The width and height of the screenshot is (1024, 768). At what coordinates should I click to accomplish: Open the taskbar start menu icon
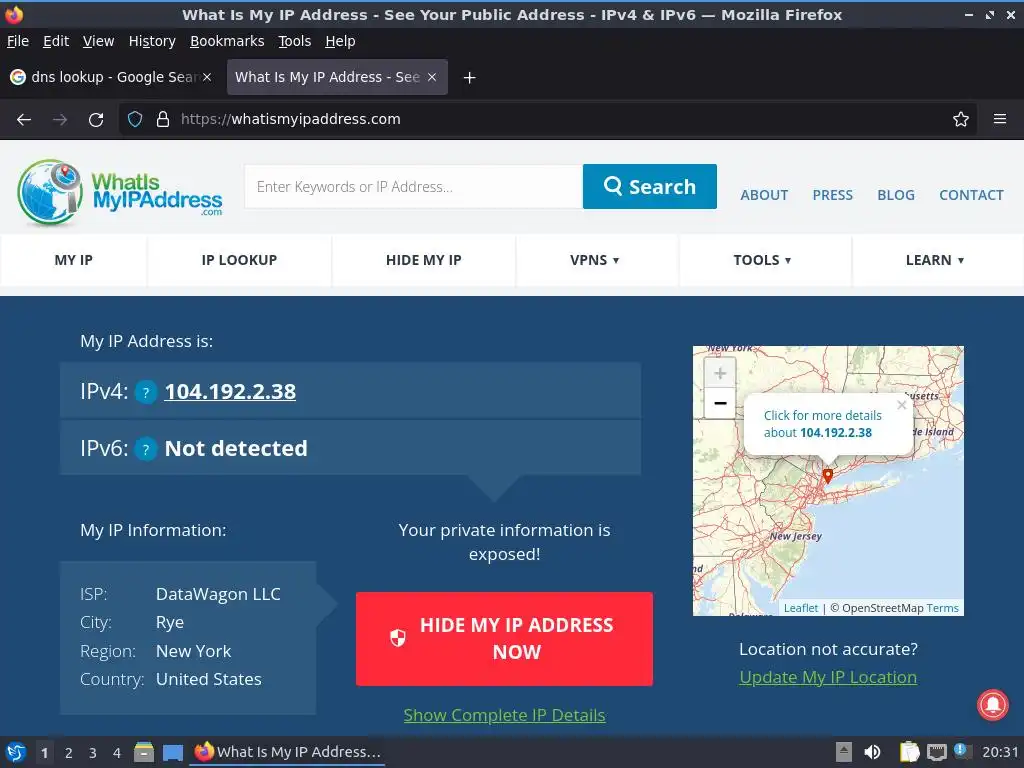pyautogui.click(x=16, y=752)
